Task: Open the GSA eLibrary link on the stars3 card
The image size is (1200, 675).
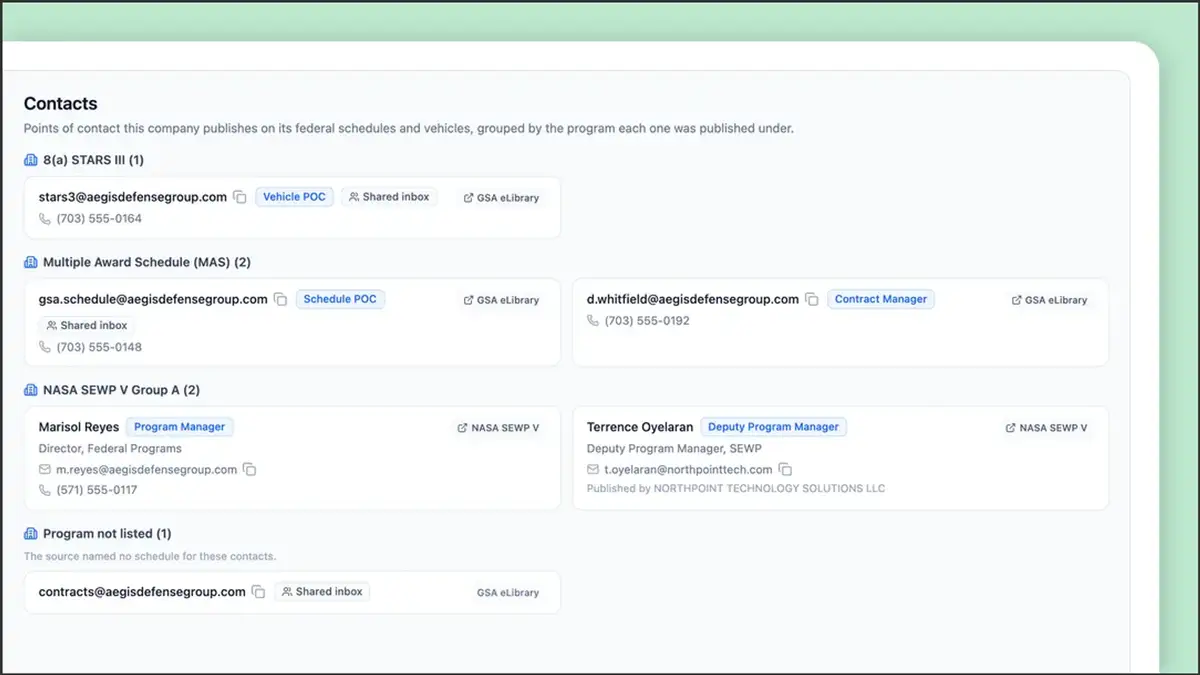Action: (x=501, y=198)
